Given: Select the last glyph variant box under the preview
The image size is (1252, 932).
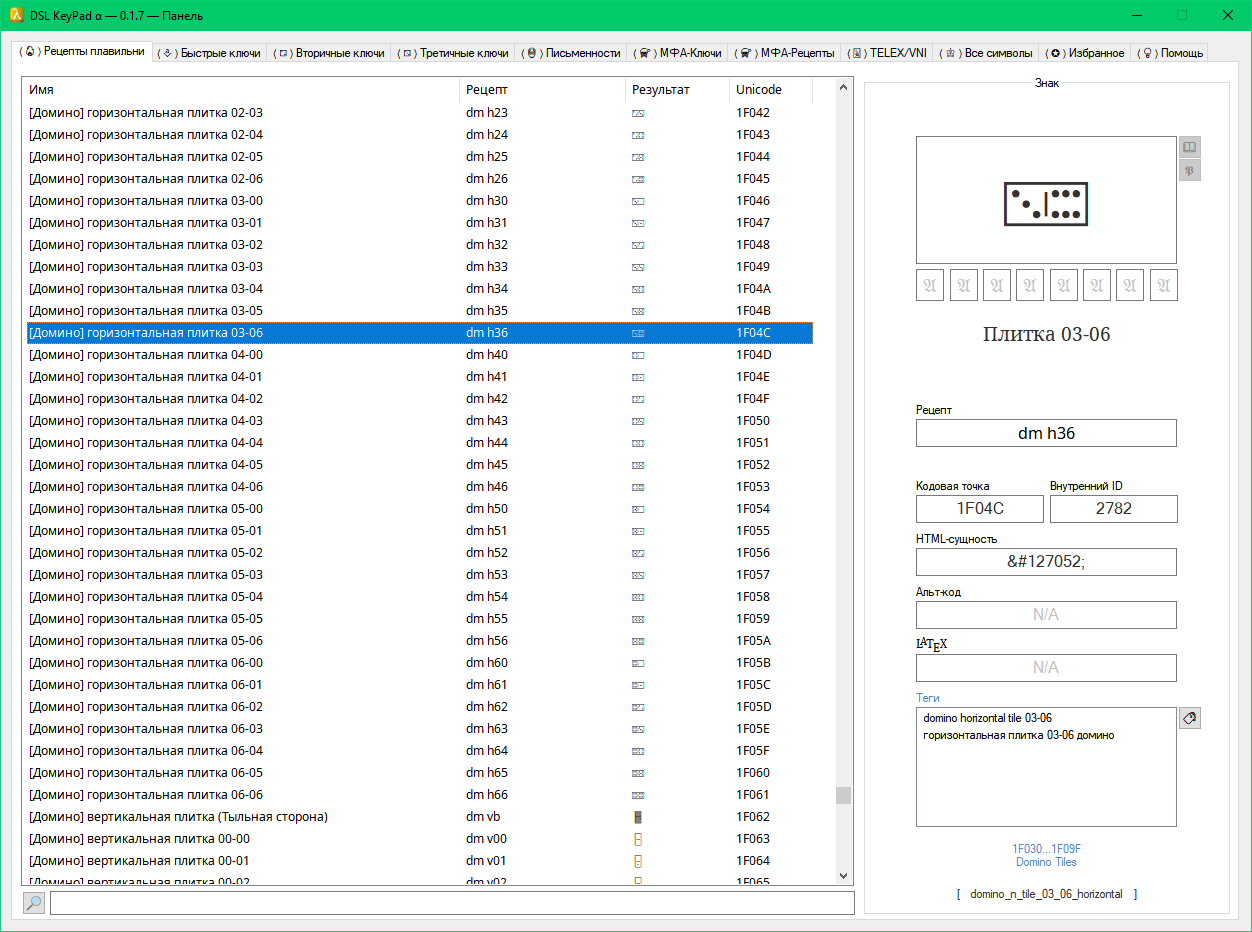Looking at the screenshot, I should (1163, 285).
